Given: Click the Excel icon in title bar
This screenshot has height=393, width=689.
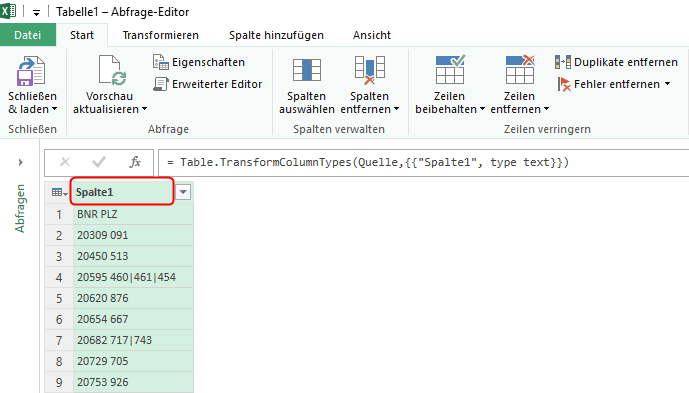Looking at the screenshot, I should tap(8, 11).
